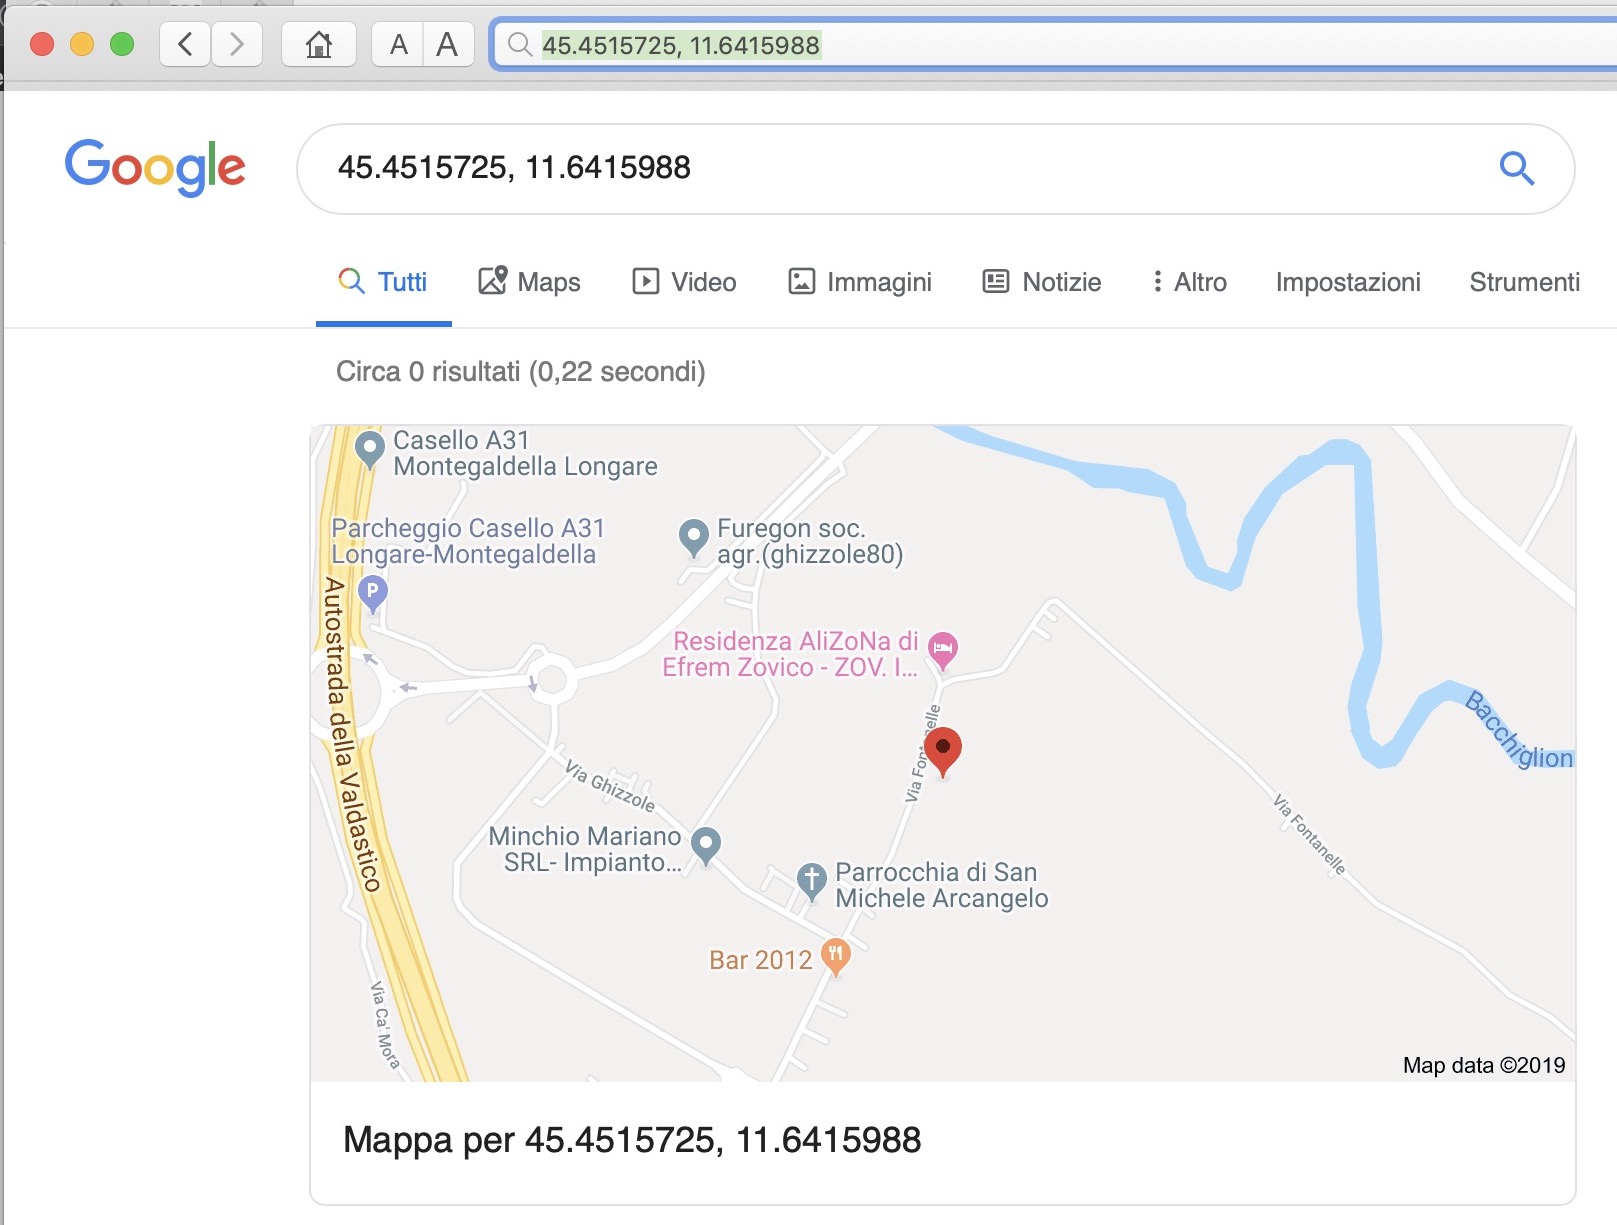The height and width of the screenshot is (1225, 1617).
Task: Click the Furegon soc. agr.(ghizzole80) label
Action: 810,541
